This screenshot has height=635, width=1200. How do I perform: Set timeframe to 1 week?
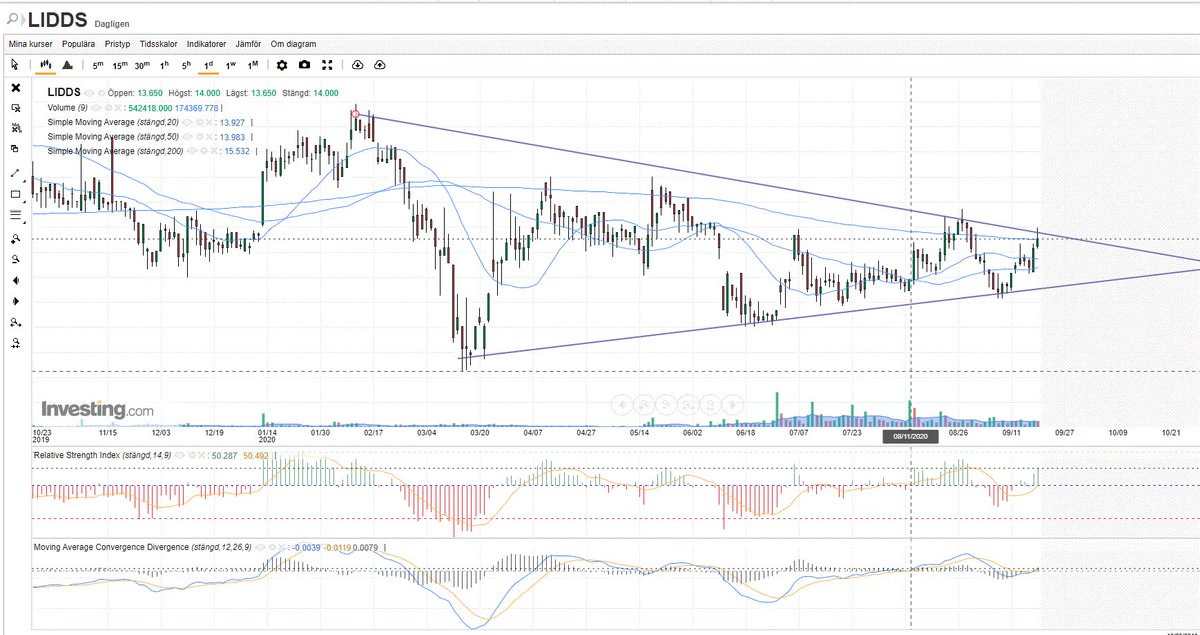[230, 65]
